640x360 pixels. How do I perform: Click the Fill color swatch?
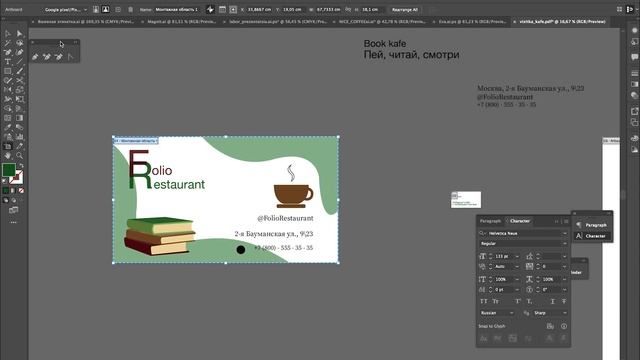pyautogui.click(x=9, y=170)
